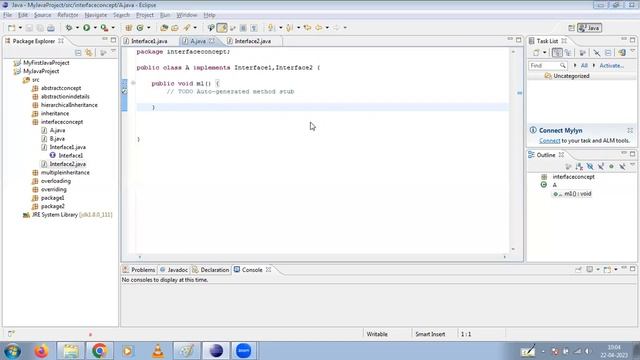
Task: Click Last Edit Location icon
Action: click(x=307, y=28)
